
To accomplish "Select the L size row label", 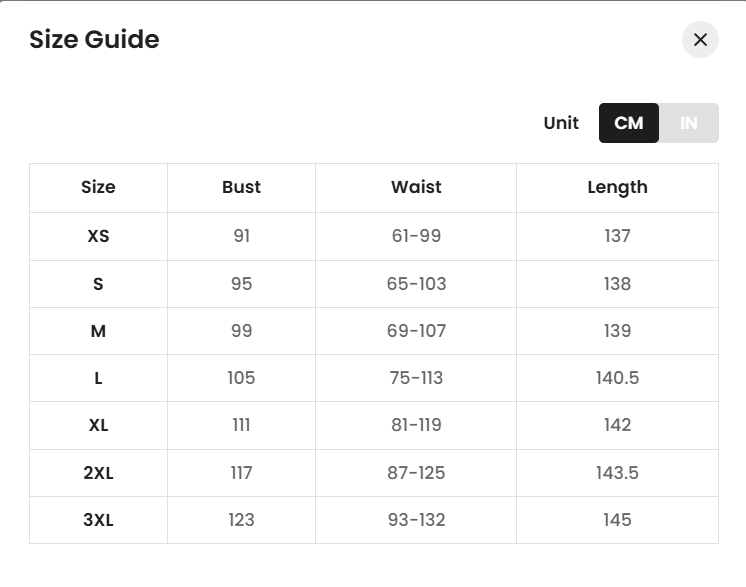I will pyautogui.click(x=98, y=378).
